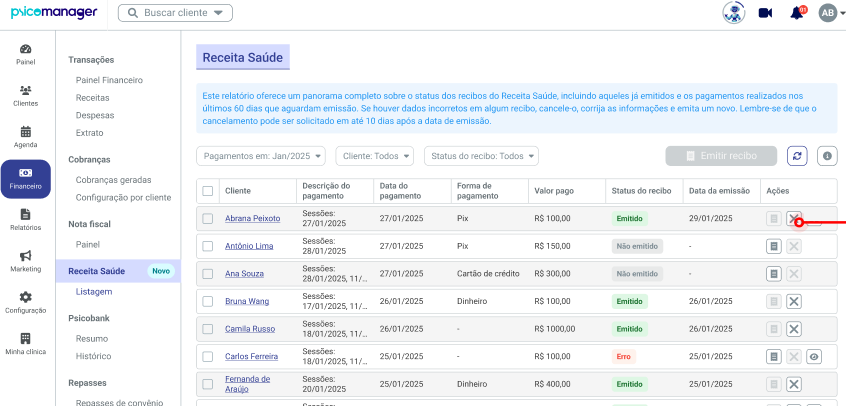Open Agenda in the sidebar
The image size is (846, 406).
(26, 138)
